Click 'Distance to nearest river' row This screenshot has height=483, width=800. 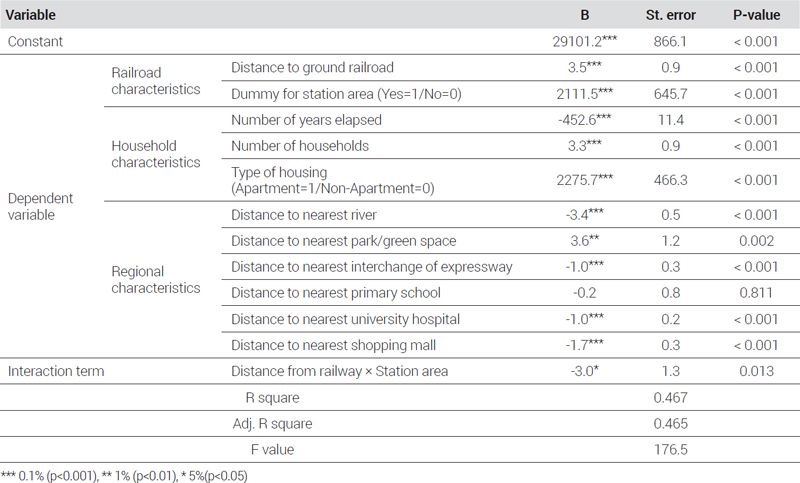point(304,215)
